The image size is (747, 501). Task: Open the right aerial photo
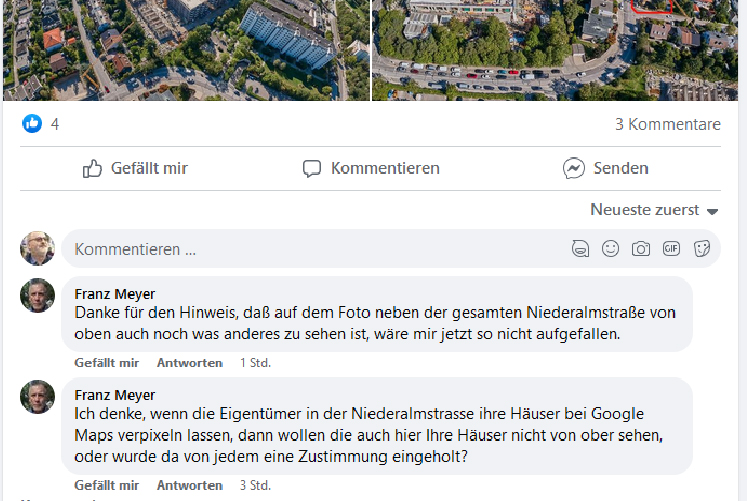[558, 50]
